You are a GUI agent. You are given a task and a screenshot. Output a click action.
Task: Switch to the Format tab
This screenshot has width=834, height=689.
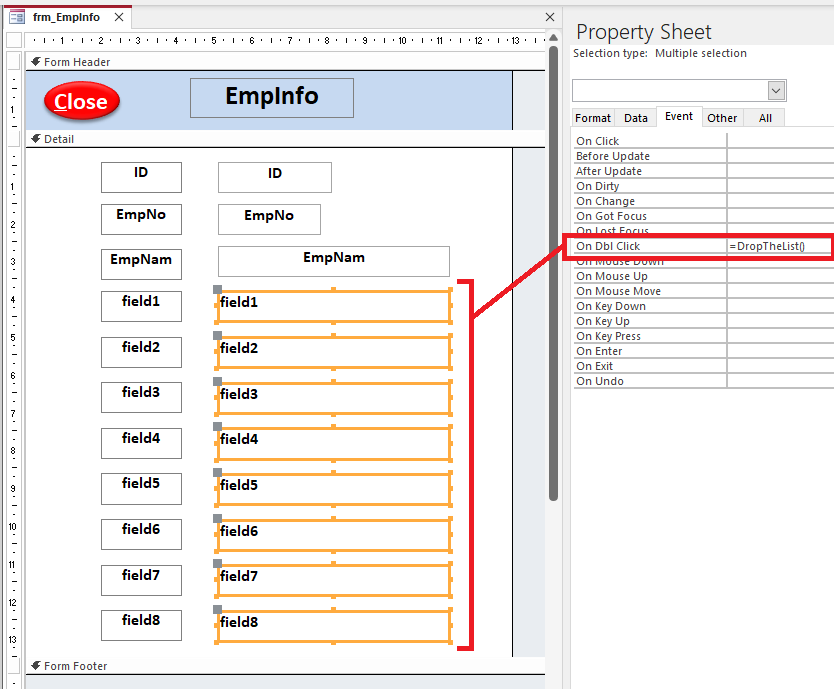tap(593, 118)
